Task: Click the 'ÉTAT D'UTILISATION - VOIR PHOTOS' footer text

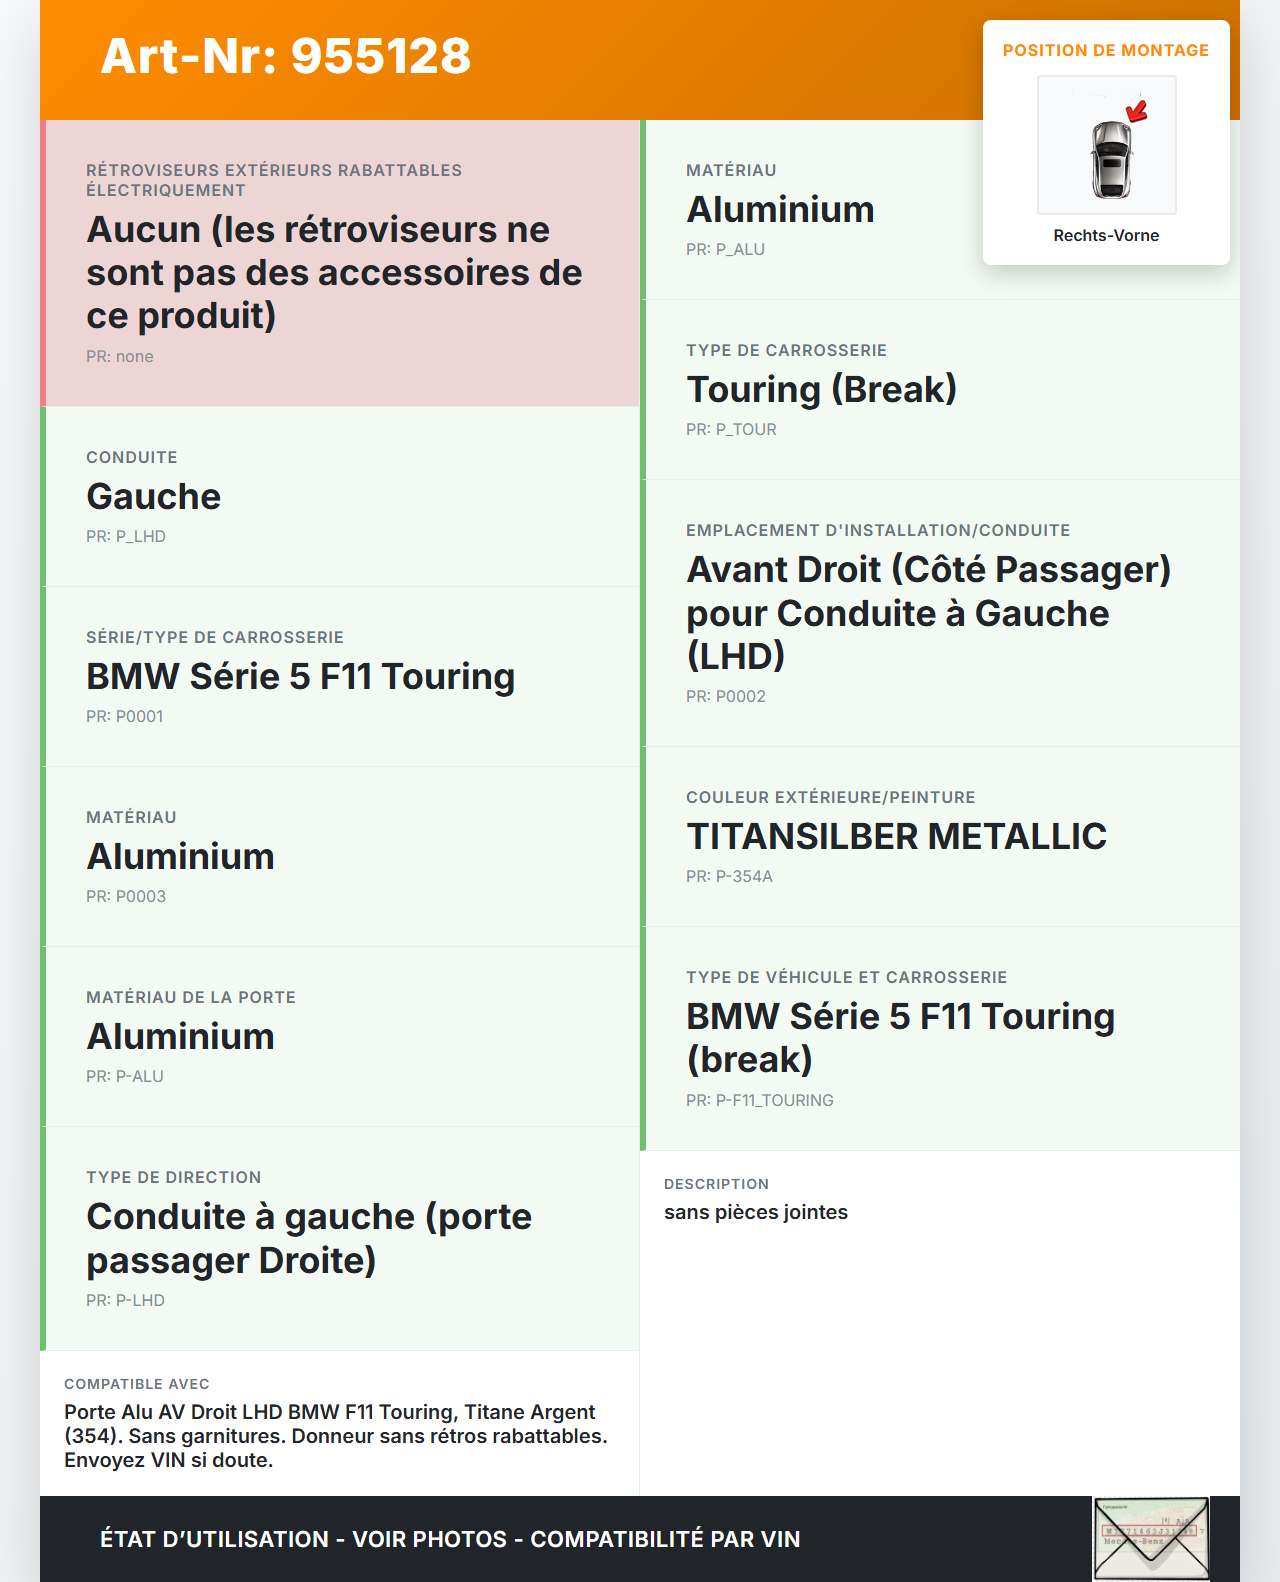Action: pos(450,1539)
